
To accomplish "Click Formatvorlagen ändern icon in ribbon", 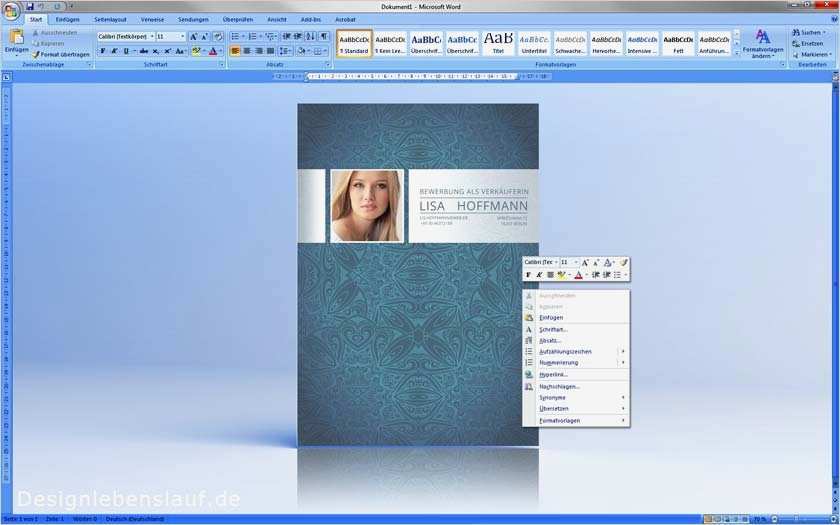I will coord(763,43).
